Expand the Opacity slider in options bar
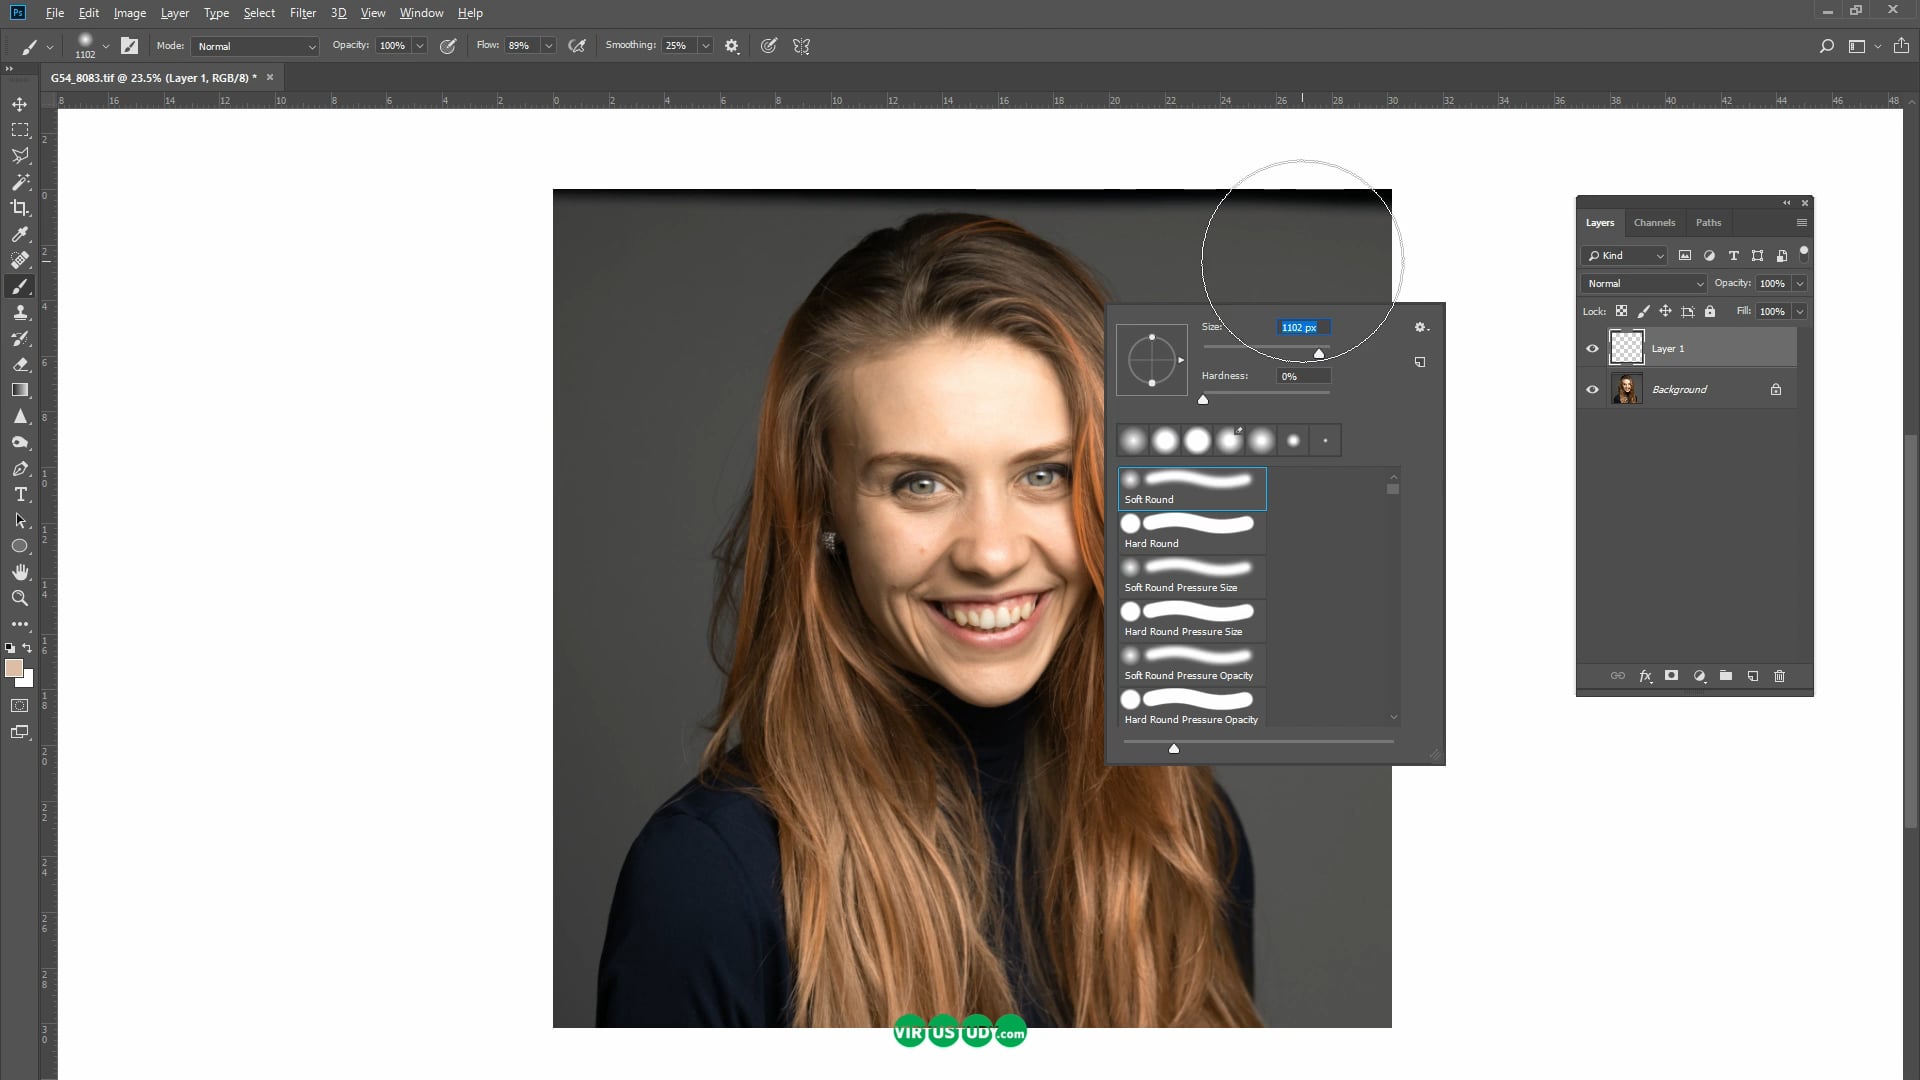 [x=420, y=46]
